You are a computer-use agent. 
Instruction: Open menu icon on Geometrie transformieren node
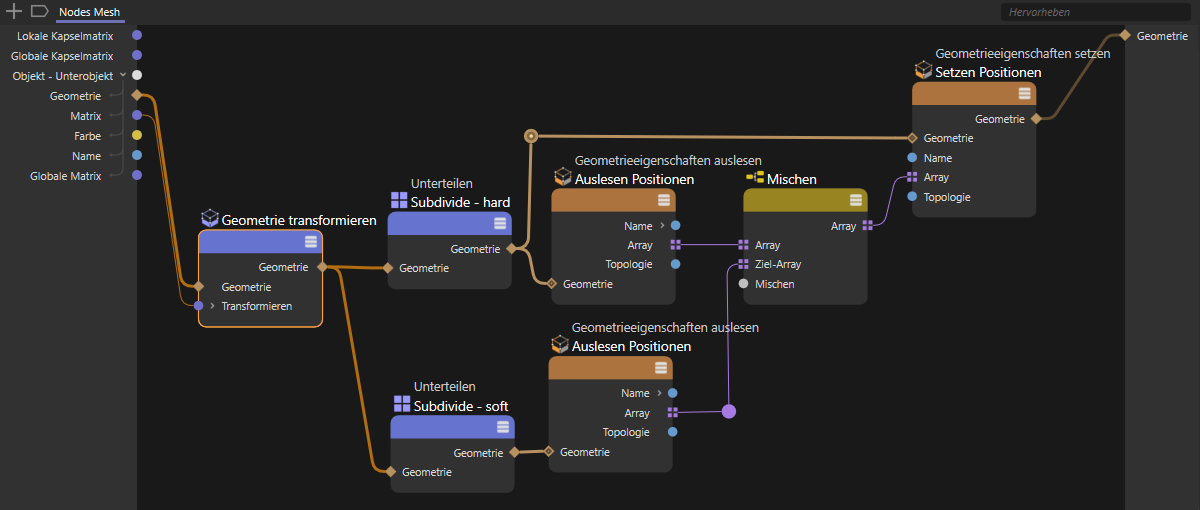(311, 241)
